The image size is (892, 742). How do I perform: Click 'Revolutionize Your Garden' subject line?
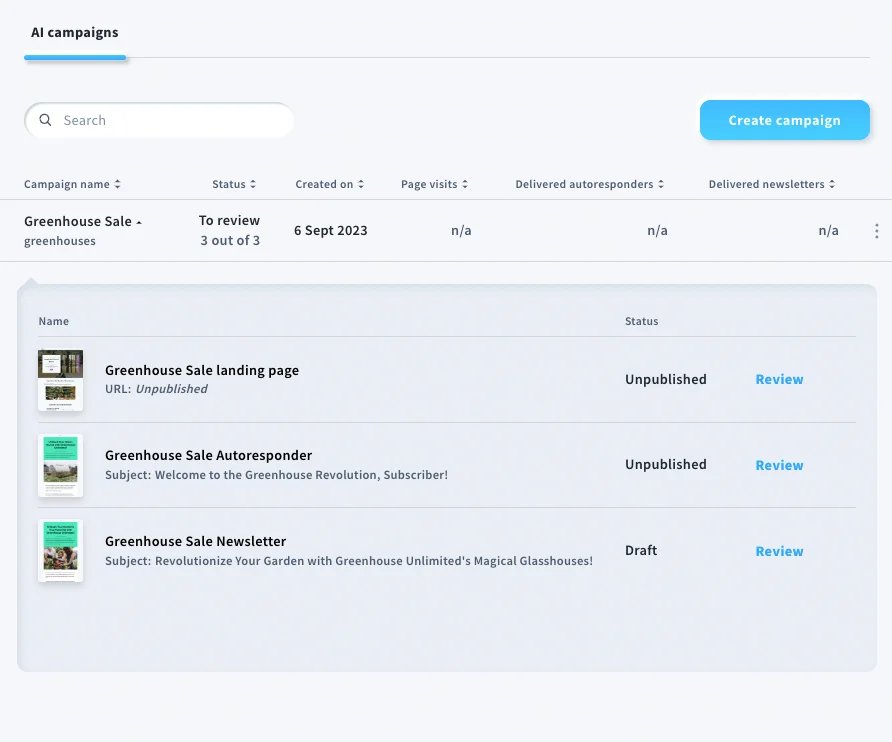(x=349, y=561)
